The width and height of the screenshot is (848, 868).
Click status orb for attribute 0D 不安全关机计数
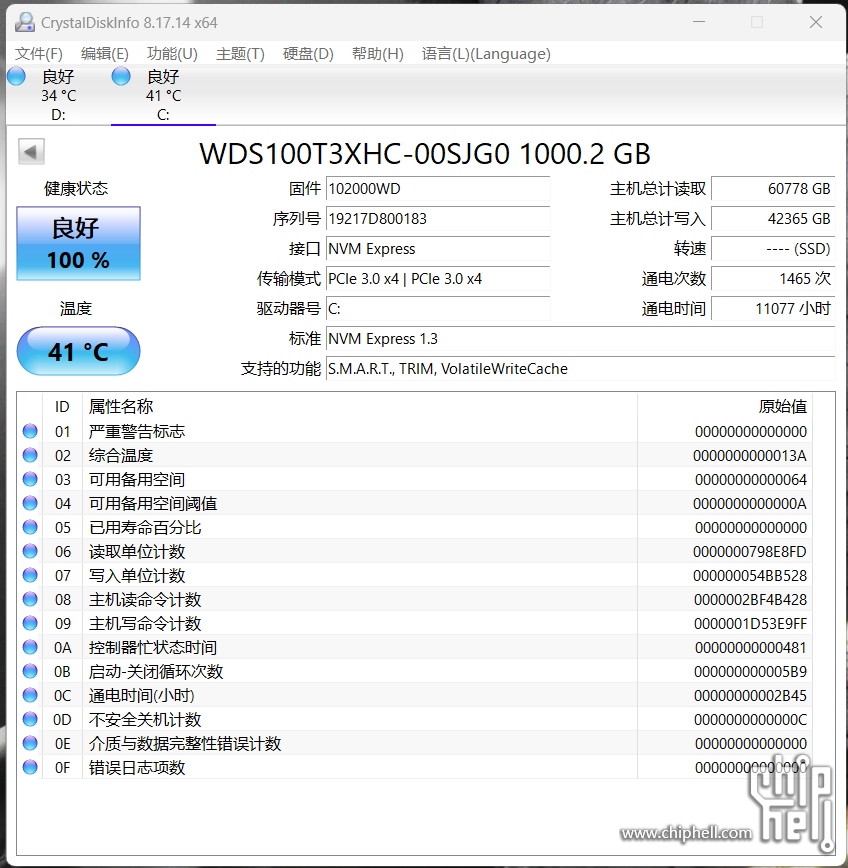[x=30, y=719]
